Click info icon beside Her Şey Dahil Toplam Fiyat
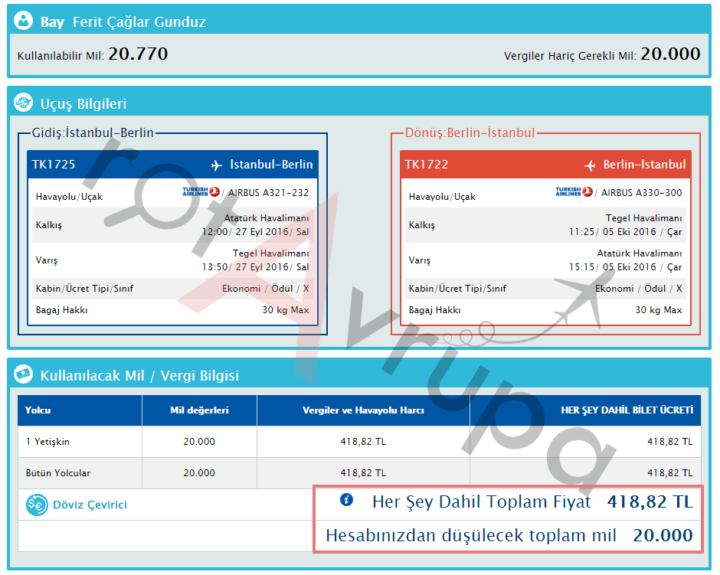The image size is (720, 575). (346, 500)
